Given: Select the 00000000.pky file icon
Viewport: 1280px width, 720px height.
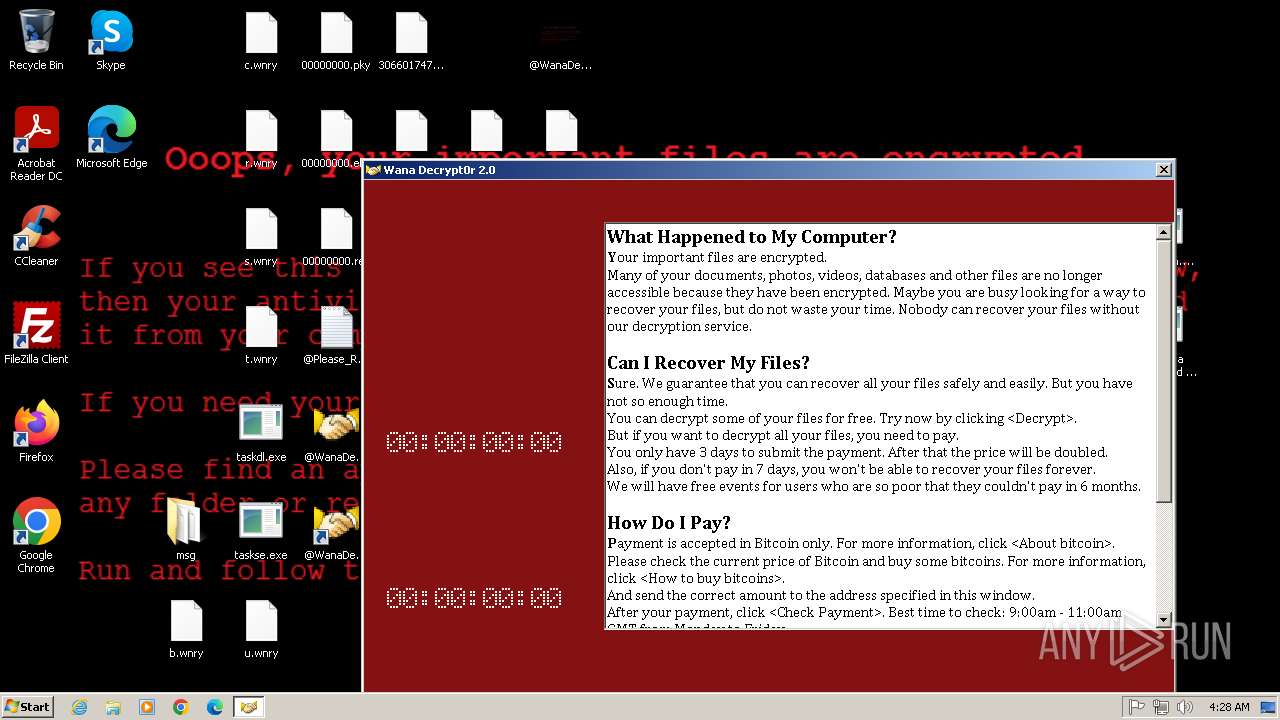Looking at the screenshot, I should click(336, 40).
